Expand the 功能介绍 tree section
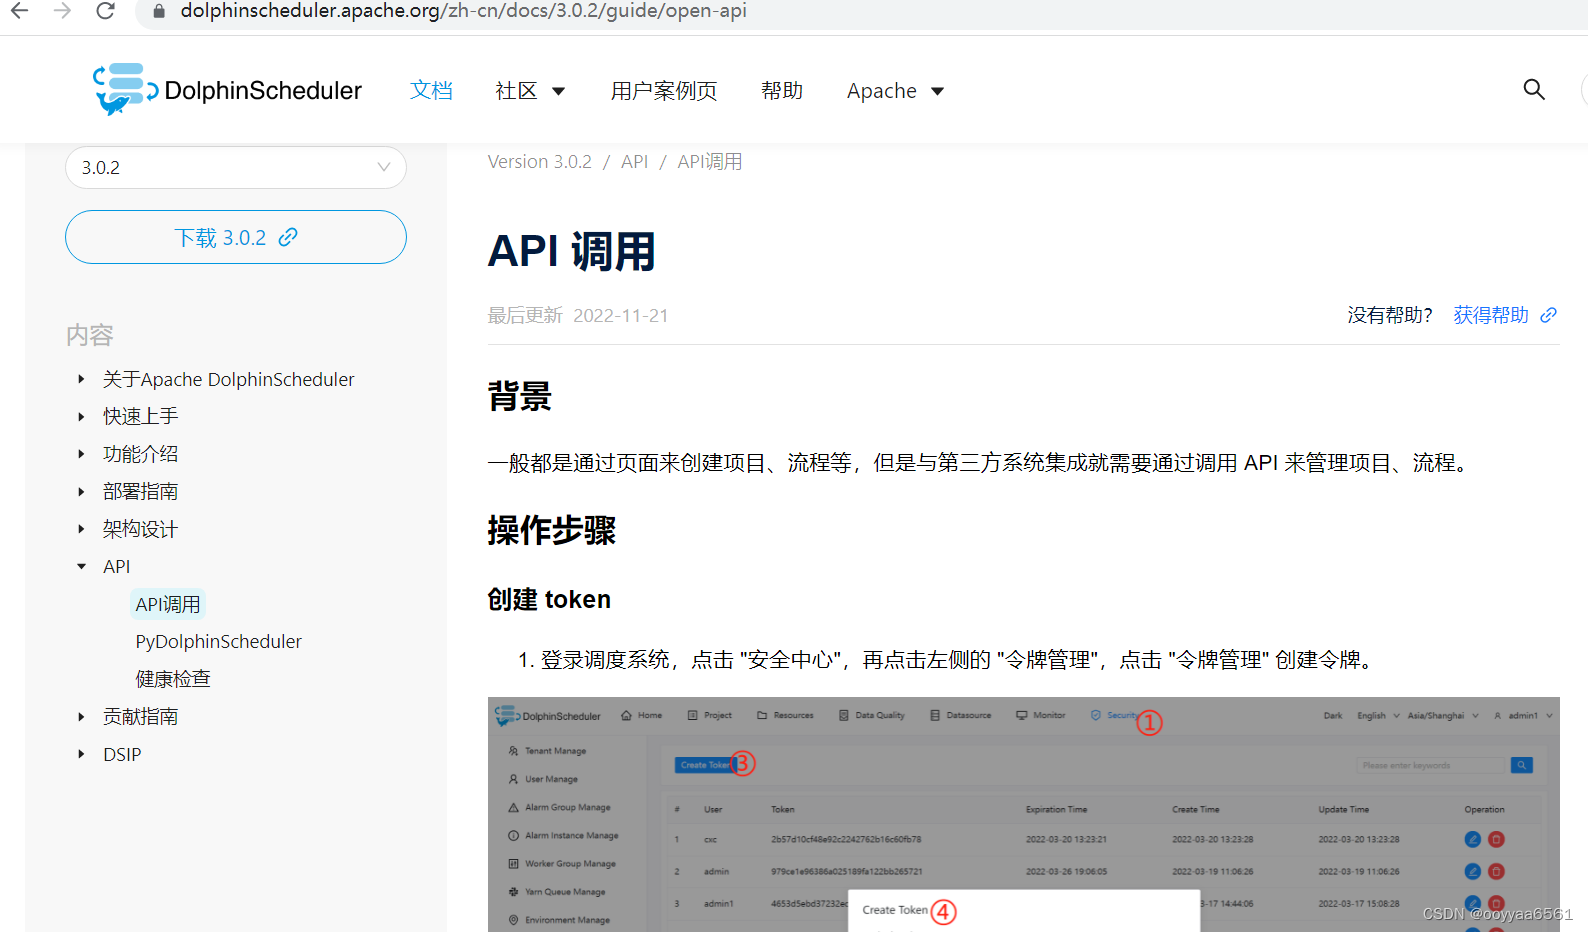 click(81, 454)
